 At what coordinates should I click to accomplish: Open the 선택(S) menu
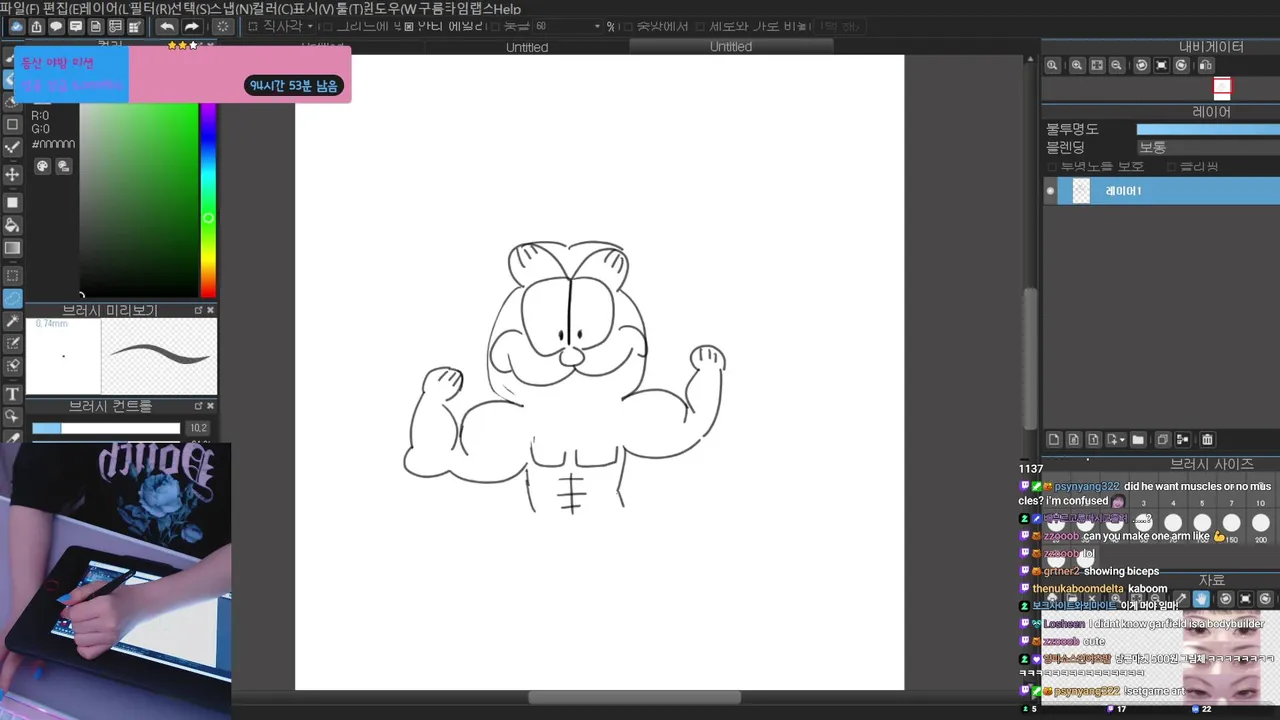189,8
